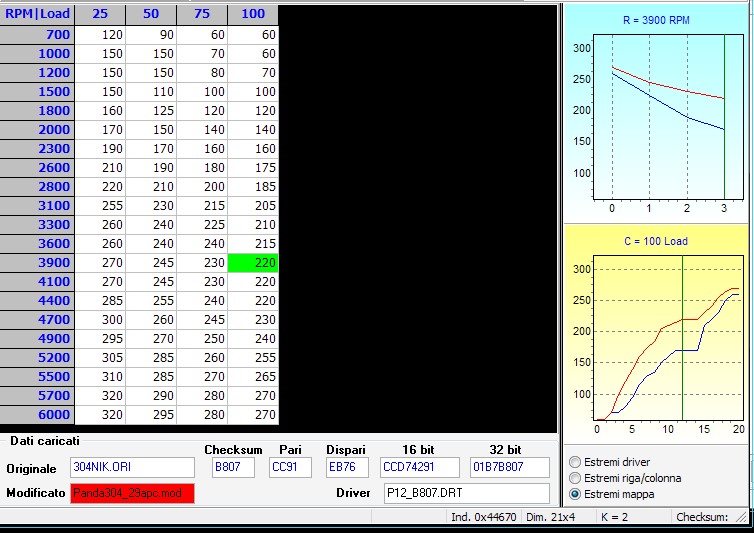Select row header 5500
The image size is (754, 533).
pos(37,377)
